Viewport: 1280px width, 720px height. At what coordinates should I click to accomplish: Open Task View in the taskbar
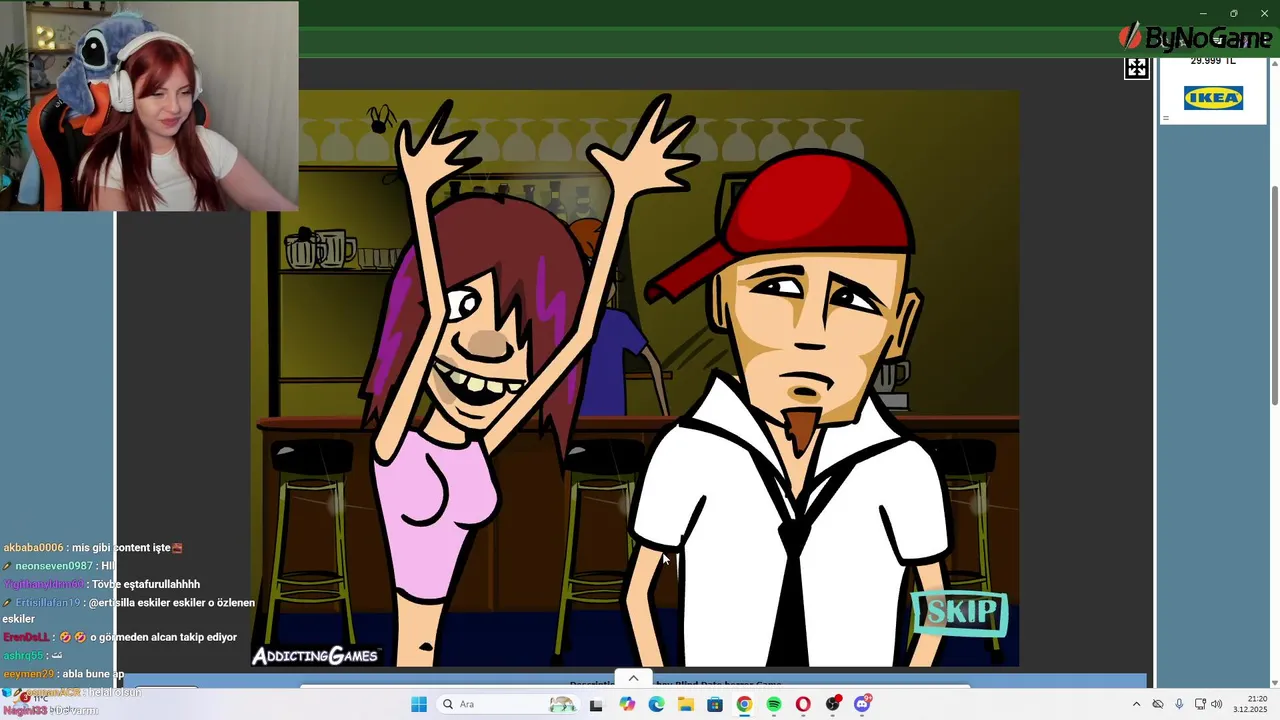pyautogui.click(x=596, y=704)
